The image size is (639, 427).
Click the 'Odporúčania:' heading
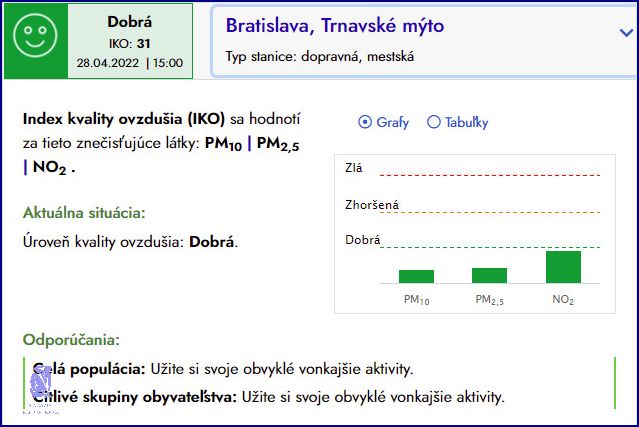point(71,339)
